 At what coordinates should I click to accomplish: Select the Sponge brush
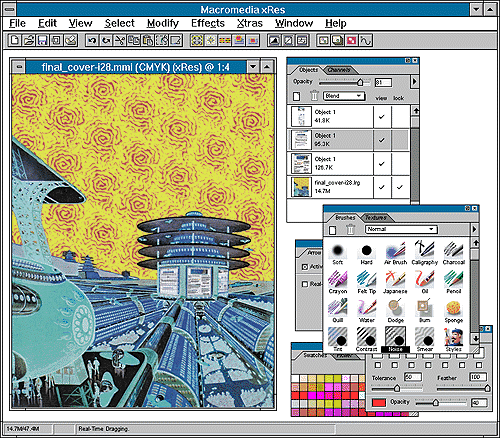[453, 311]
